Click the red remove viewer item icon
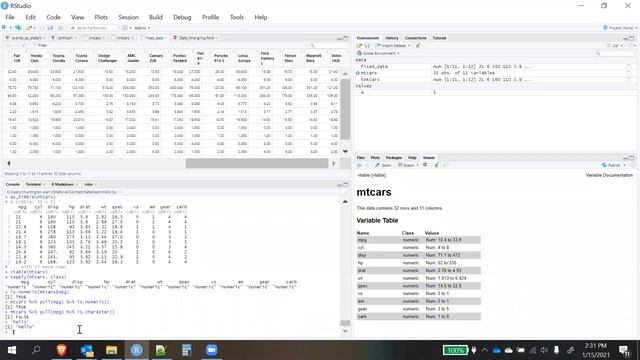The width and height of the screenshot is (640, 360). tap(425, 165)
